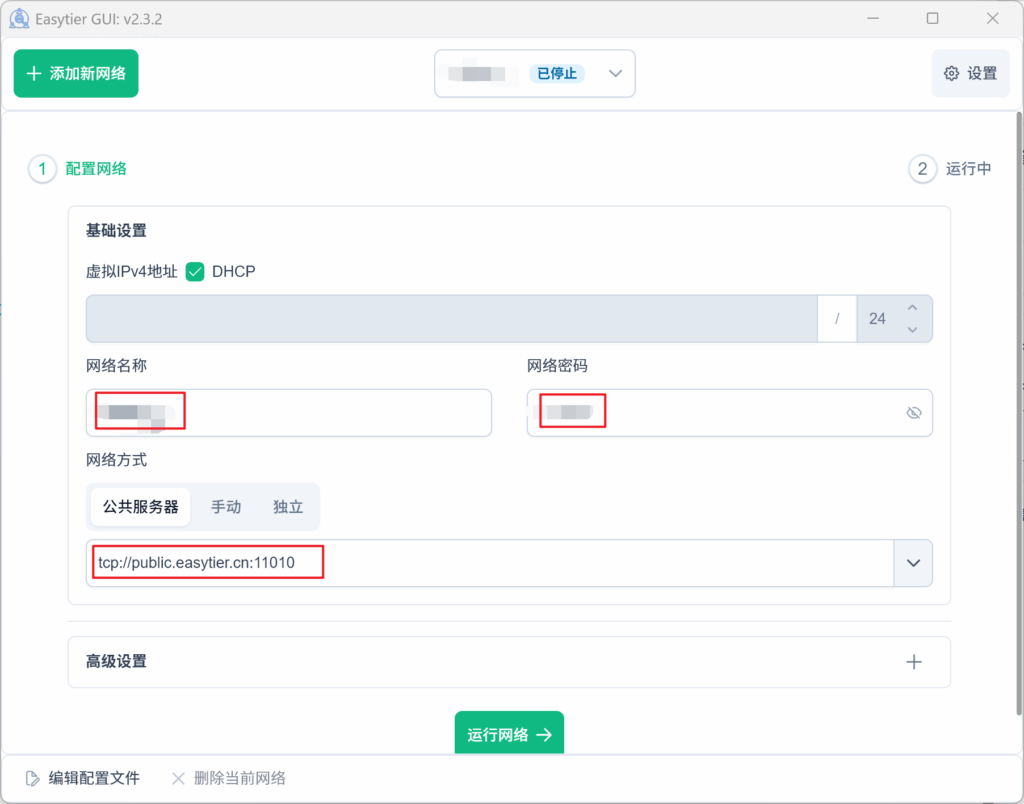Increase the subnet mask value
The width and height of the screenshot is (1024, 804).
912,308
